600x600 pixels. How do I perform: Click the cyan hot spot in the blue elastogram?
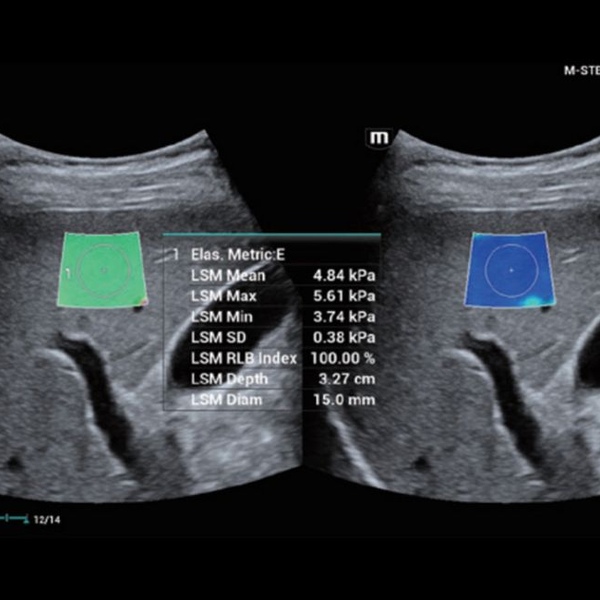pos(532,301)
